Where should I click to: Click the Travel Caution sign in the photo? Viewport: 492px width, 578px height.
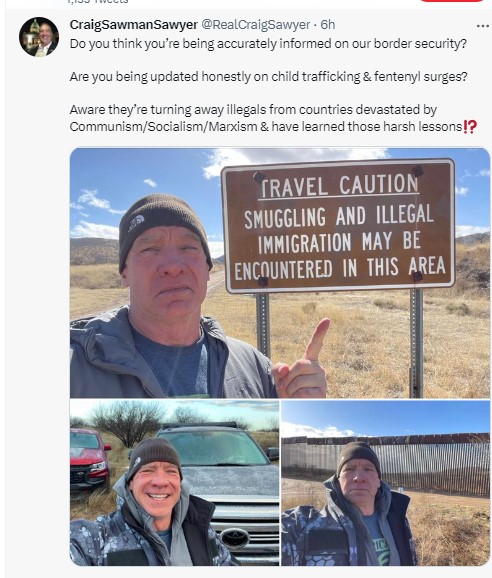click(x=338, y=226)
